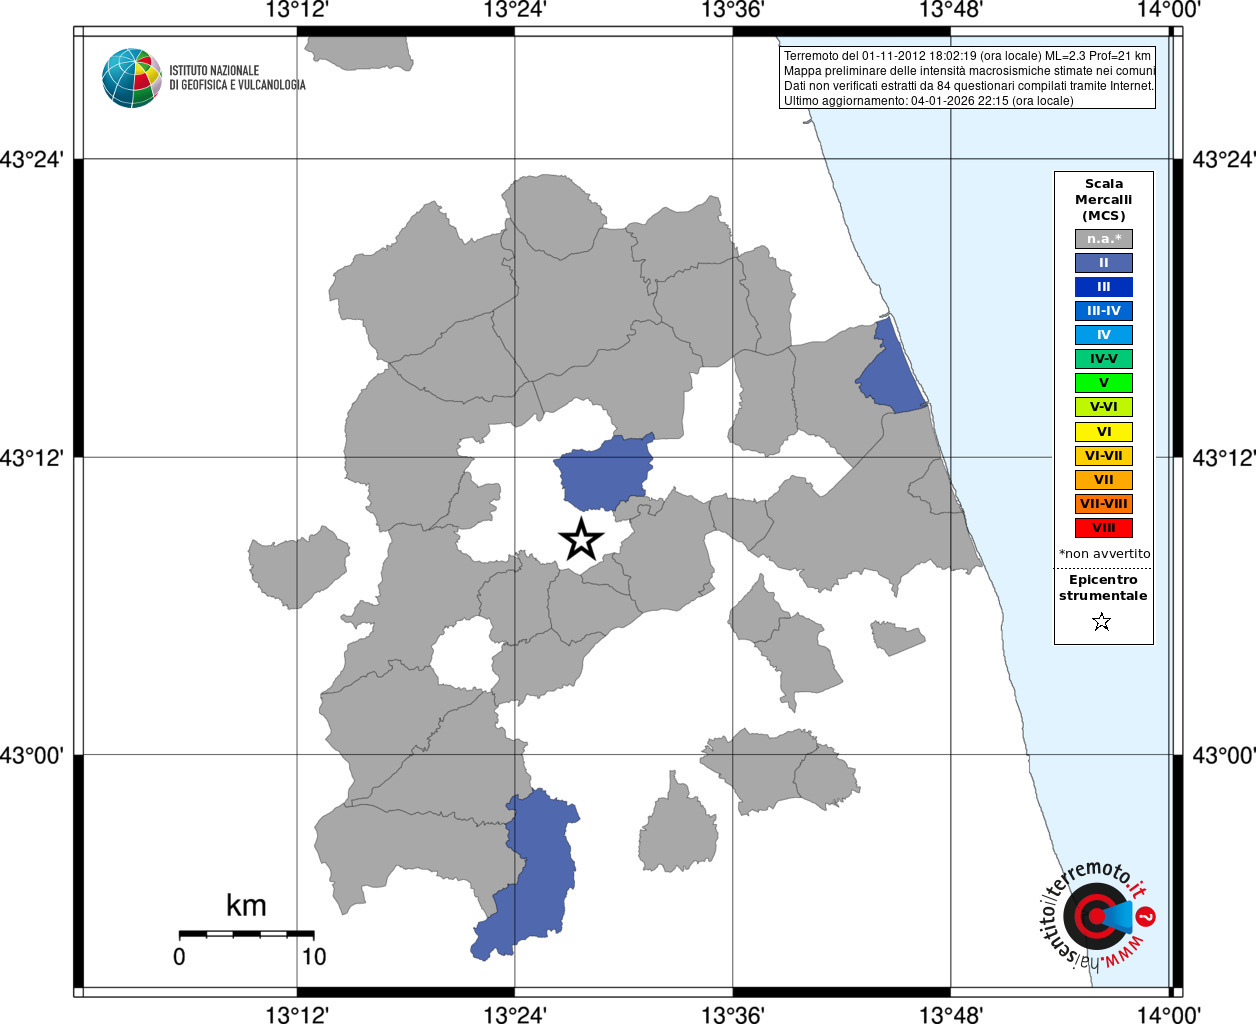Click the epicenter star on the map
Image resolution: width=1256 pixels, height=1024 pixels.
(581, 540)
